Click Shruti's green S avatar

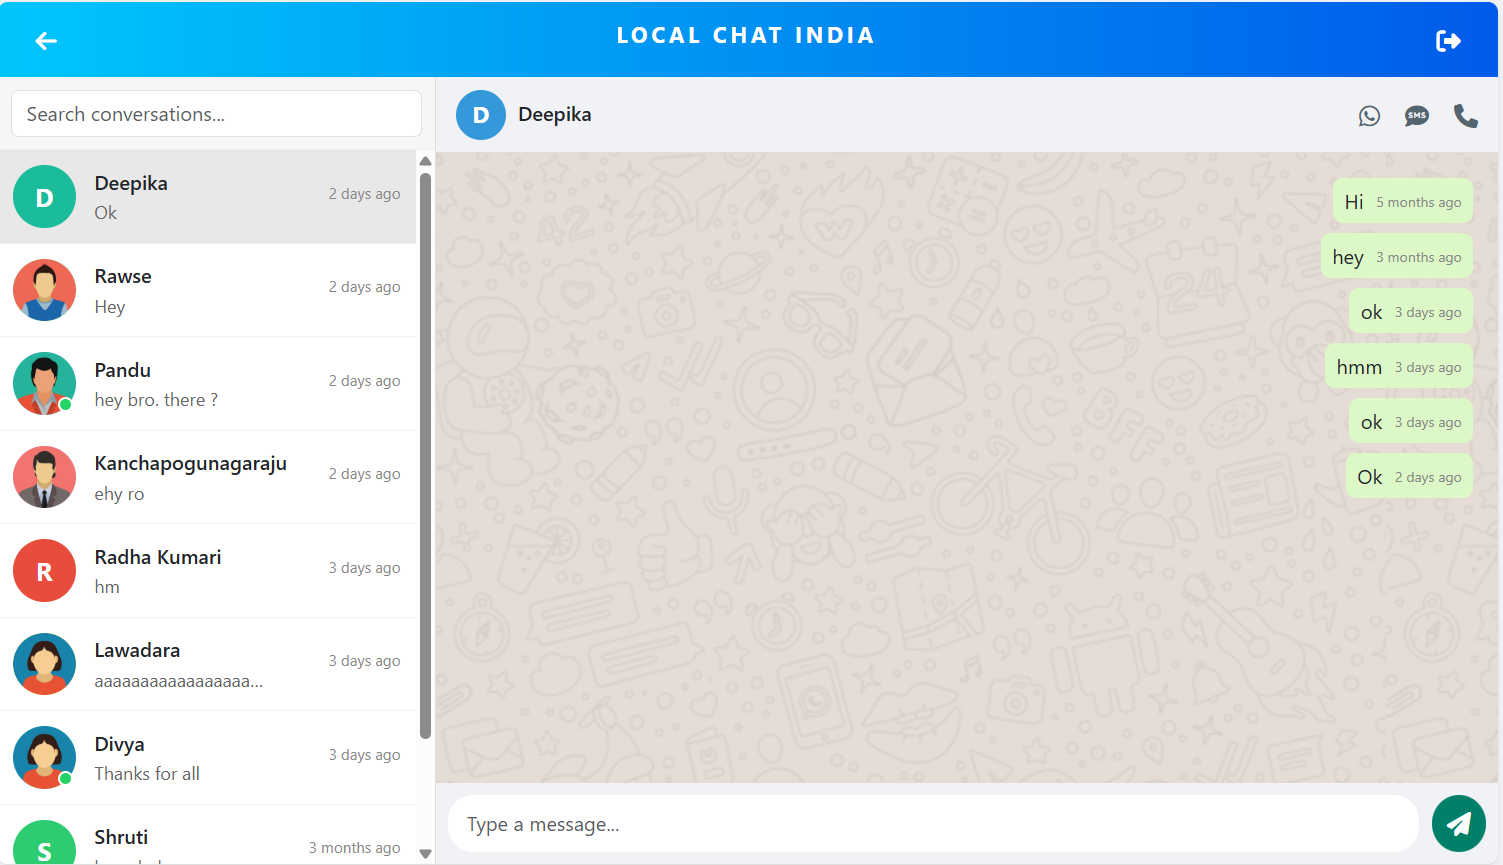click(44, 842)
